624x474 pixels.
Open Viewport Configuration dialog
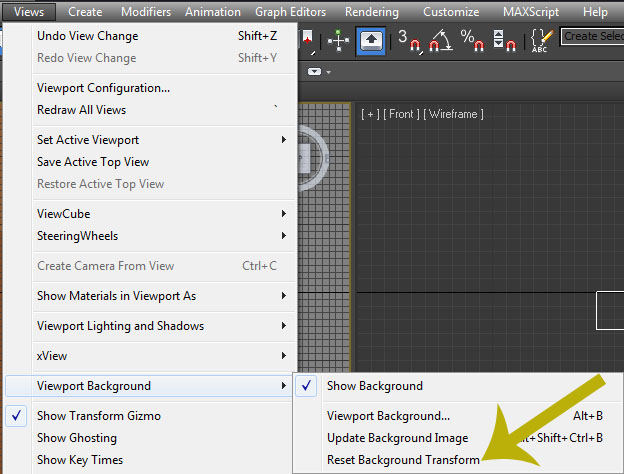tap(151, 88)
